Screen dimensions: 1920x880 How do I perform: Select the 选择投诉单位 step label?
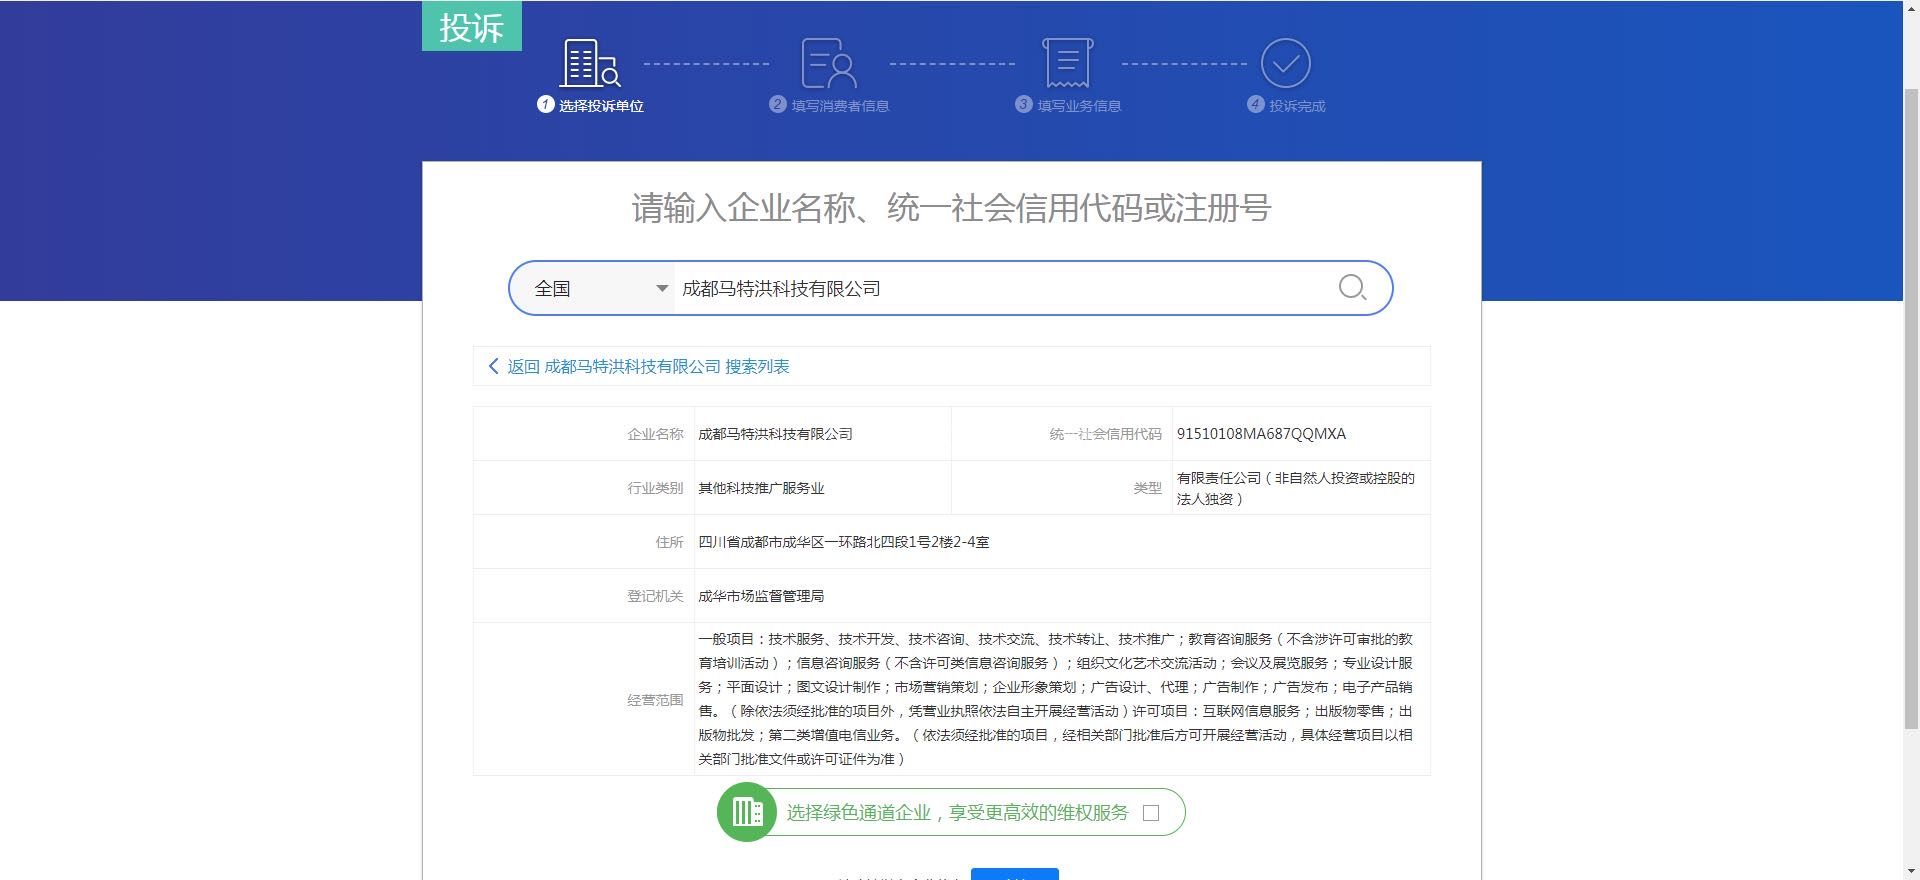(601, 106)
